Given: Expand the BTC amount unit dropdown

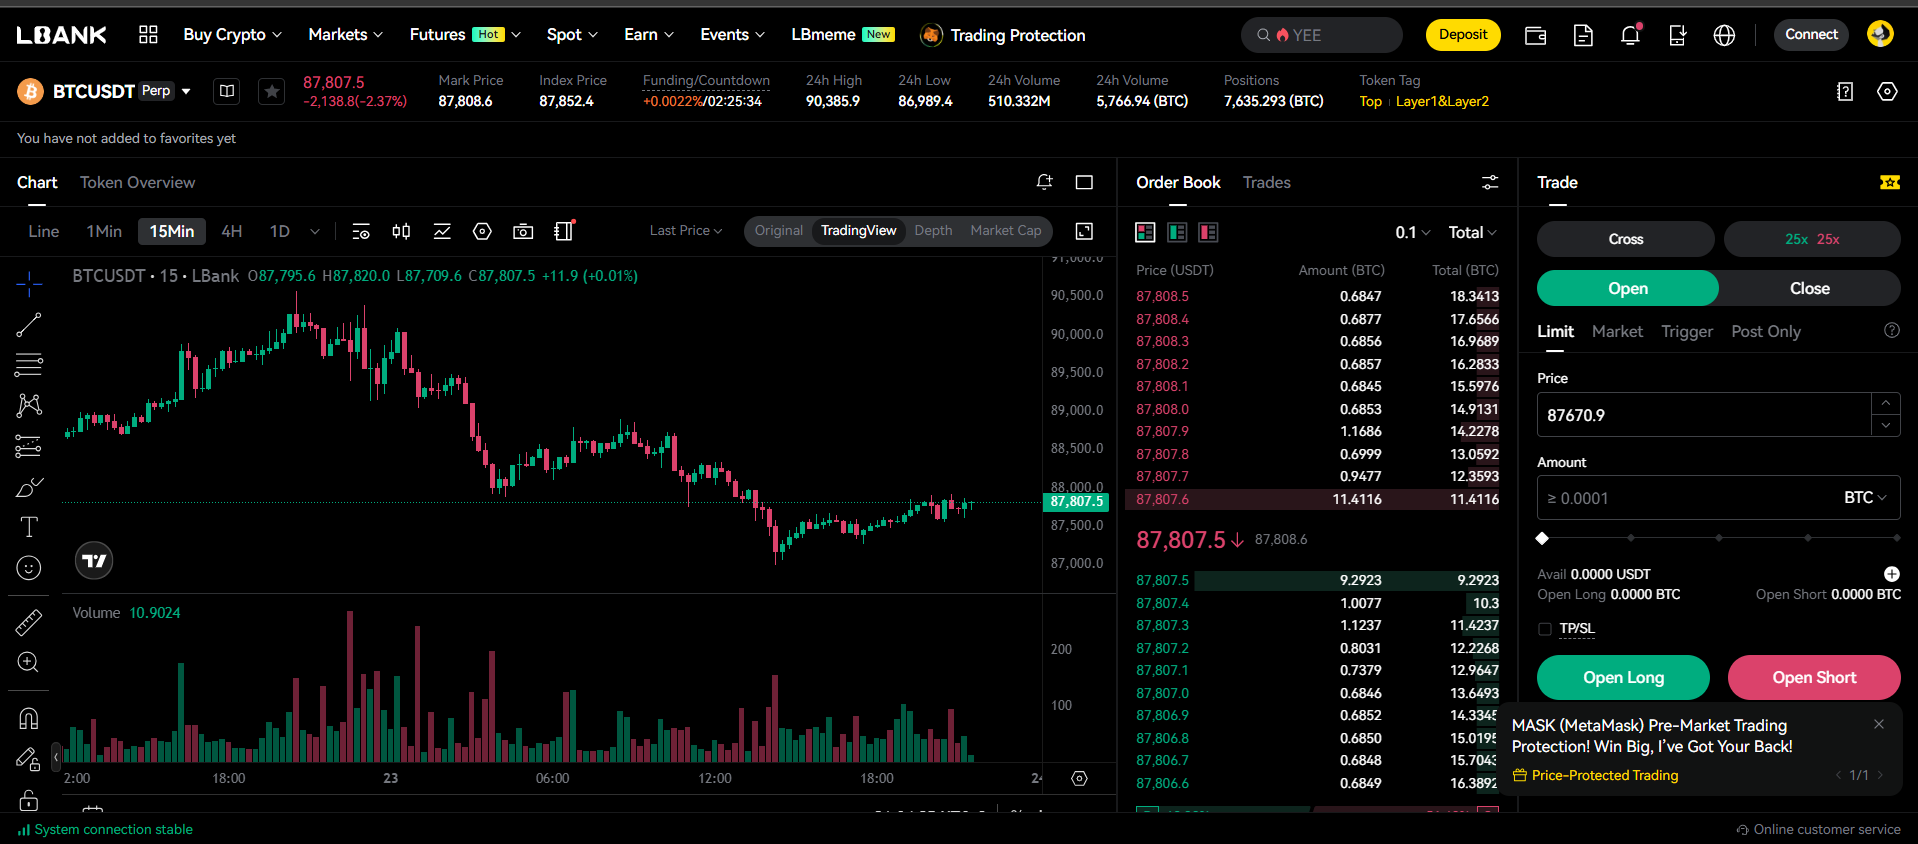Looking at the screenshot, I should click(x=1864, y=498).
